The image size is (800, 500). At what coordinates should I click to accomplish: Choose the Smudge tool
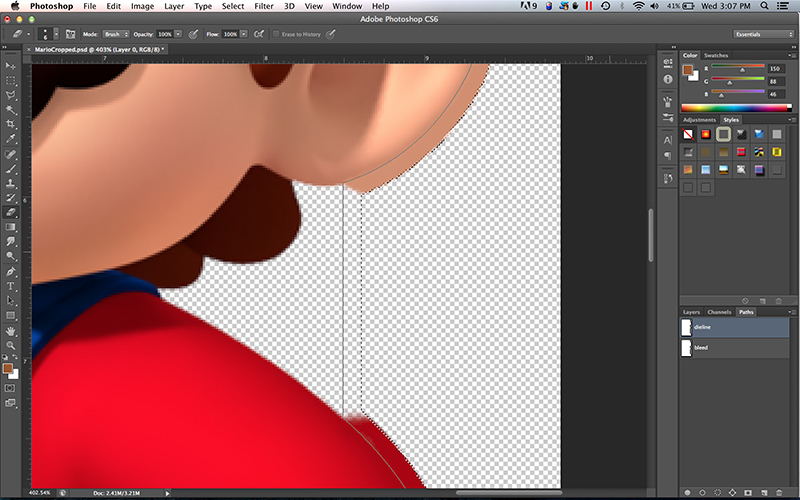coord(10,241)
